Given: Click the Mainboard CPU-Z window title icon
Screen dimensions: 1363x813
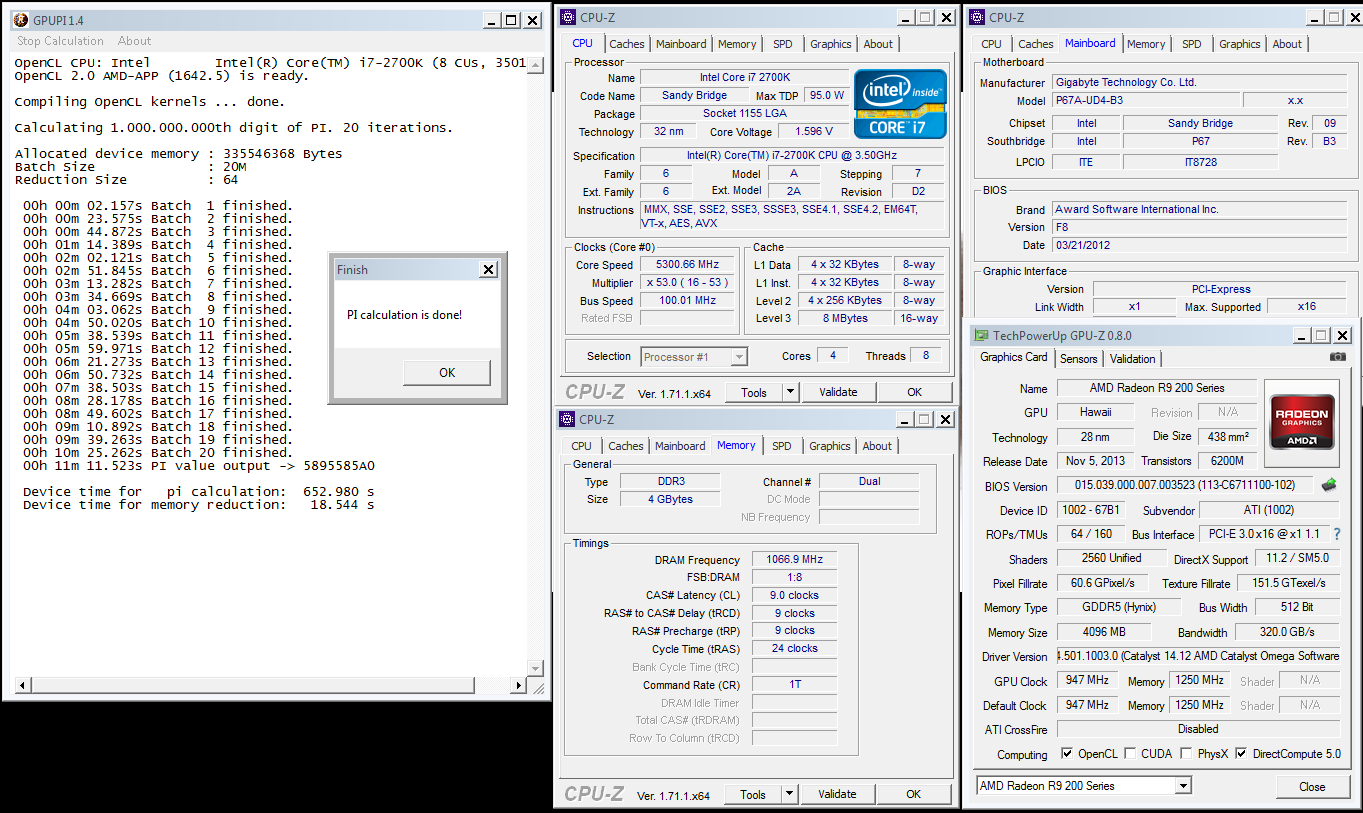Looking at the screenshot, I should click(x=976, y=17).
